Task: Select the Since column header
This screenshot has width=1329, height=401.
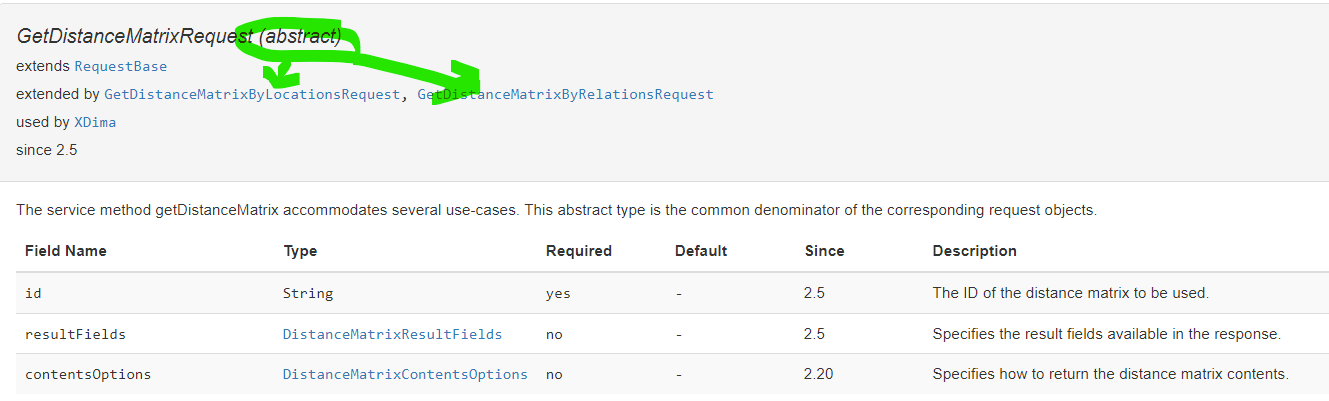Action: [x=824, y=251]
